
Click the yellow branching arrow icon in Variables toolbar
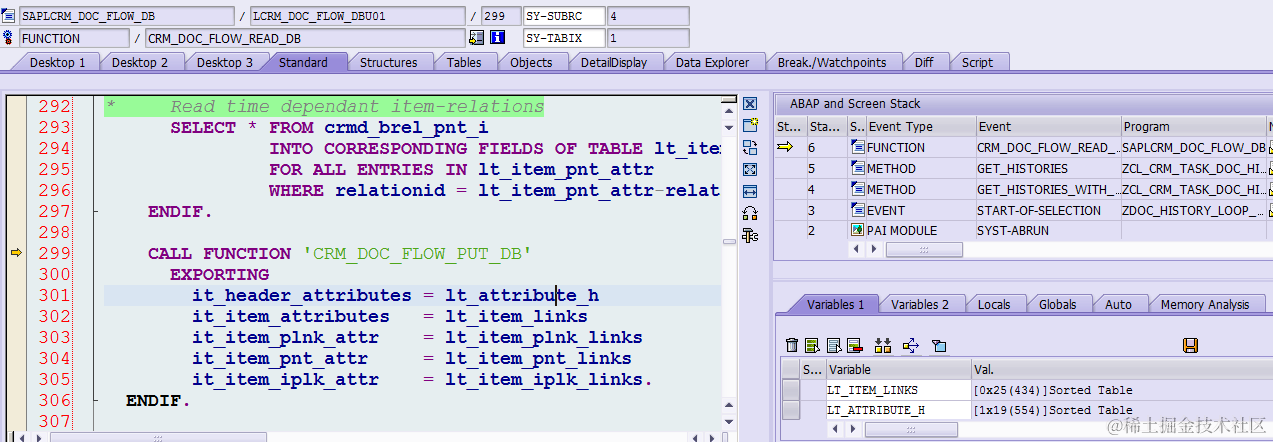[910, 345]
